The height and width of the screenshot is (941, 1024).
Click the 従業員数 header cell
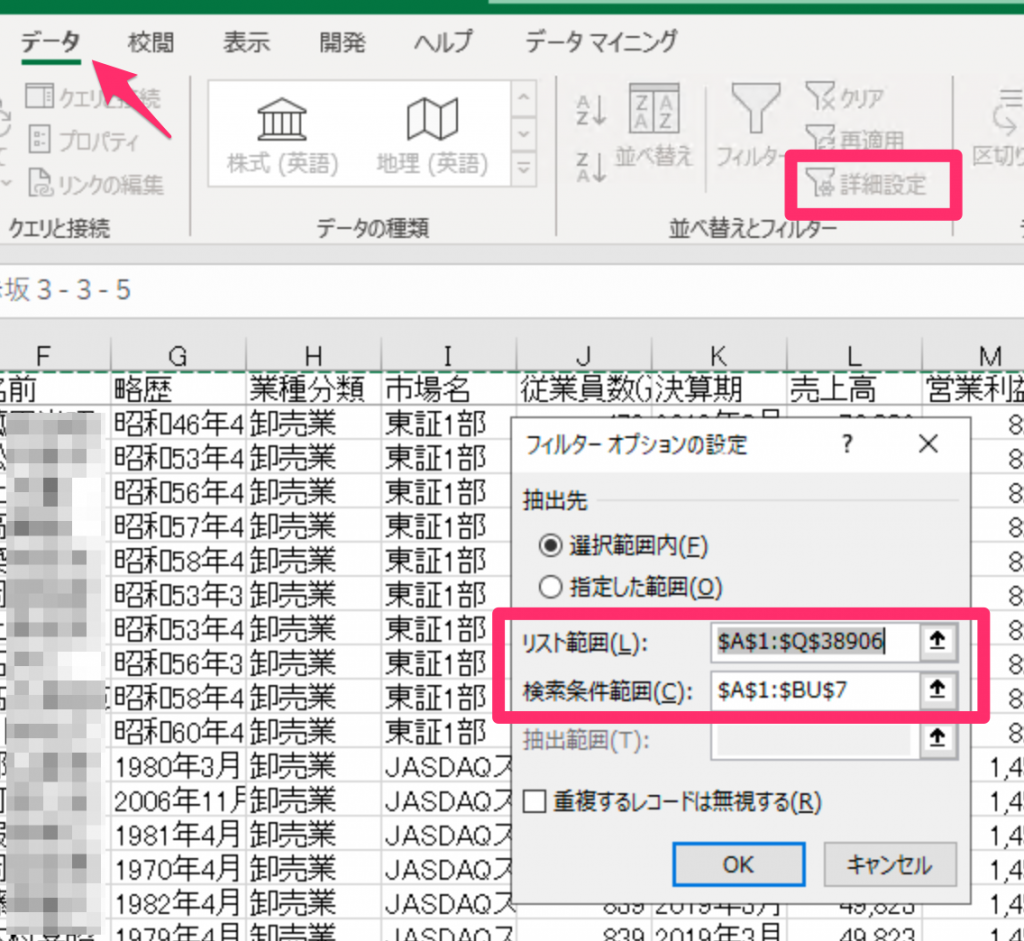click(583, 390)
